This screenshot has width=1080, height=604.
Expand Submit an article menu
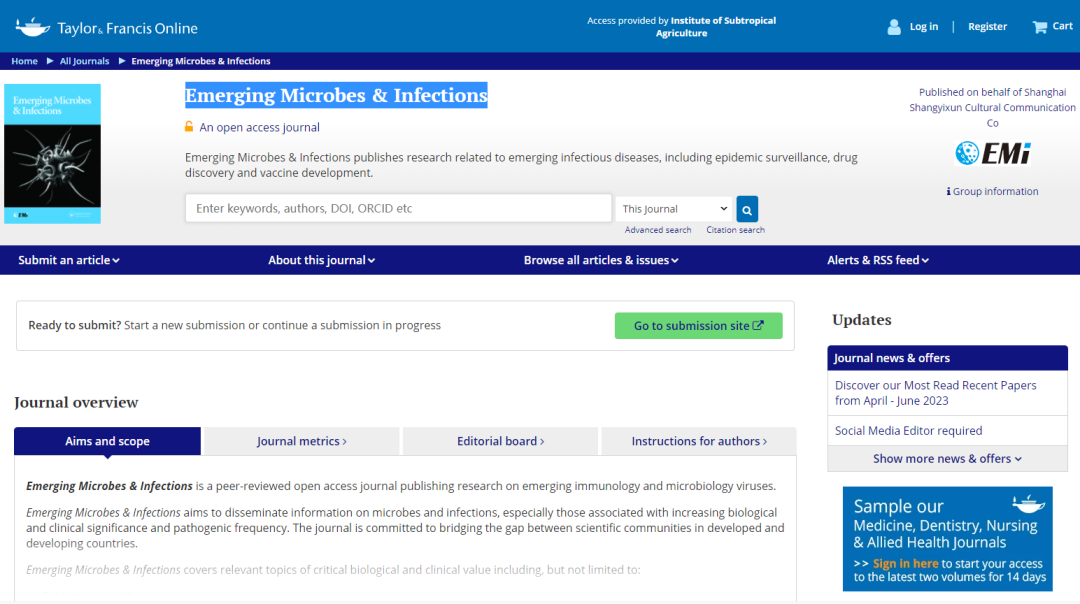pyautogui.click(x=69, y=260)
